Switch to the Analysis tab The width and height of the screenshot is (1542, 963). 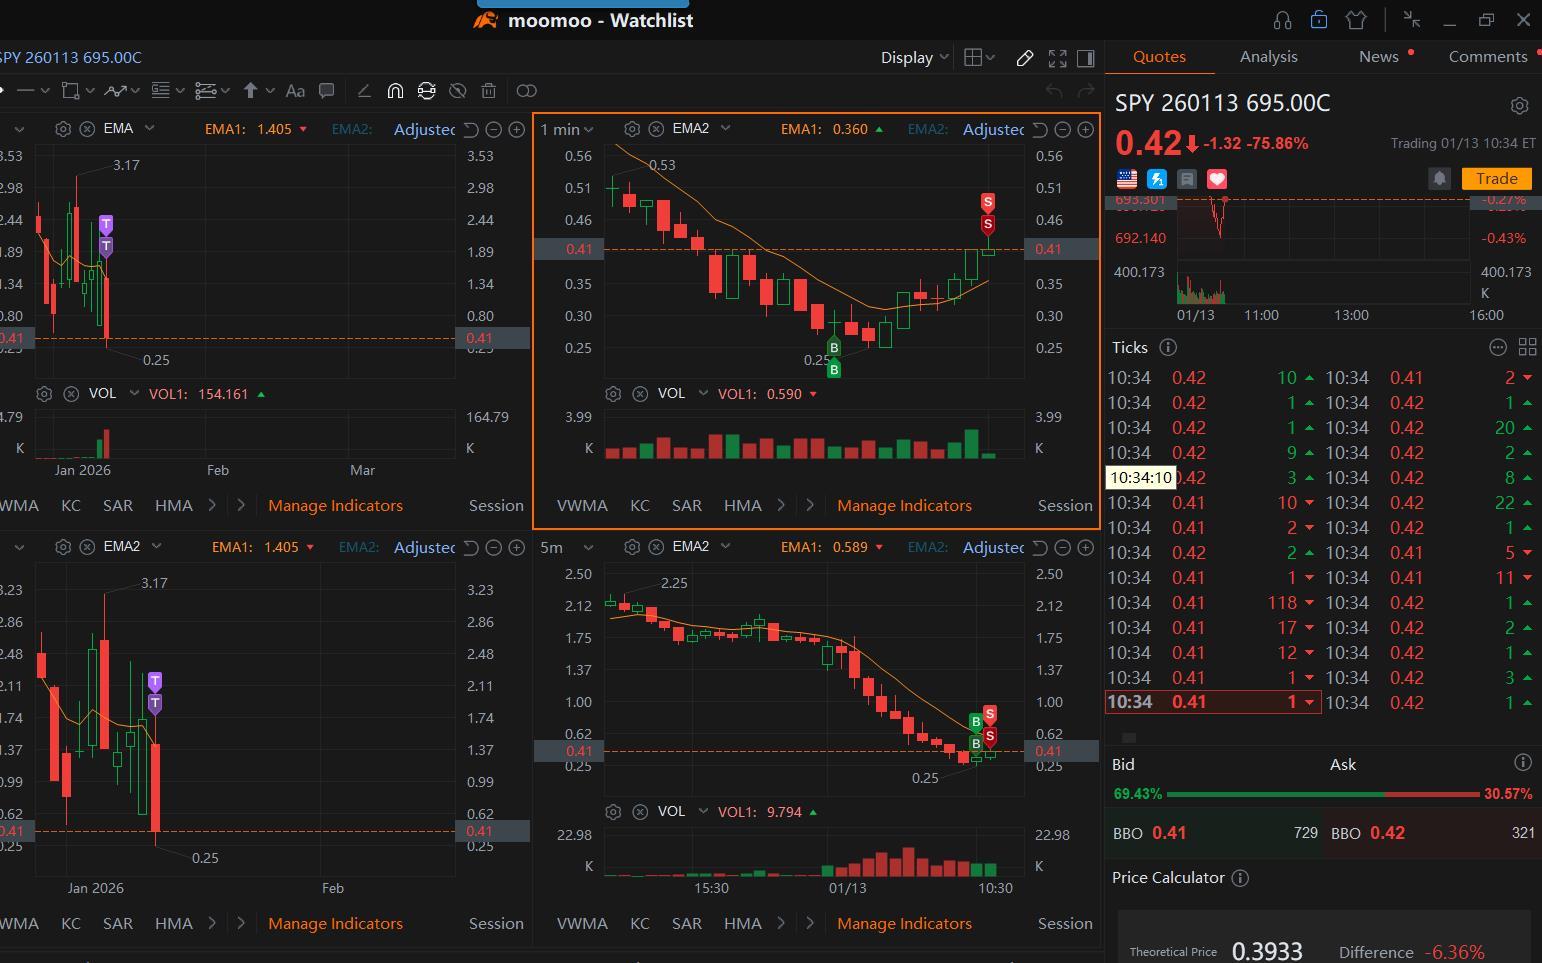click(x=1269, y=57)
